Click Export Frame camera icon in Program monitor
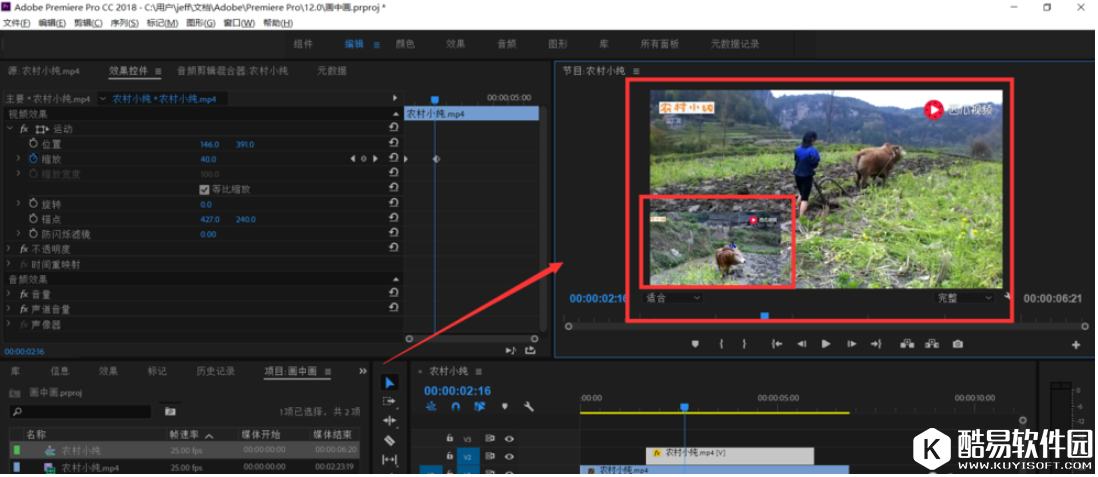Viewport: 1098px width, 477px height. pyautogui.click(x=958, y=344)
